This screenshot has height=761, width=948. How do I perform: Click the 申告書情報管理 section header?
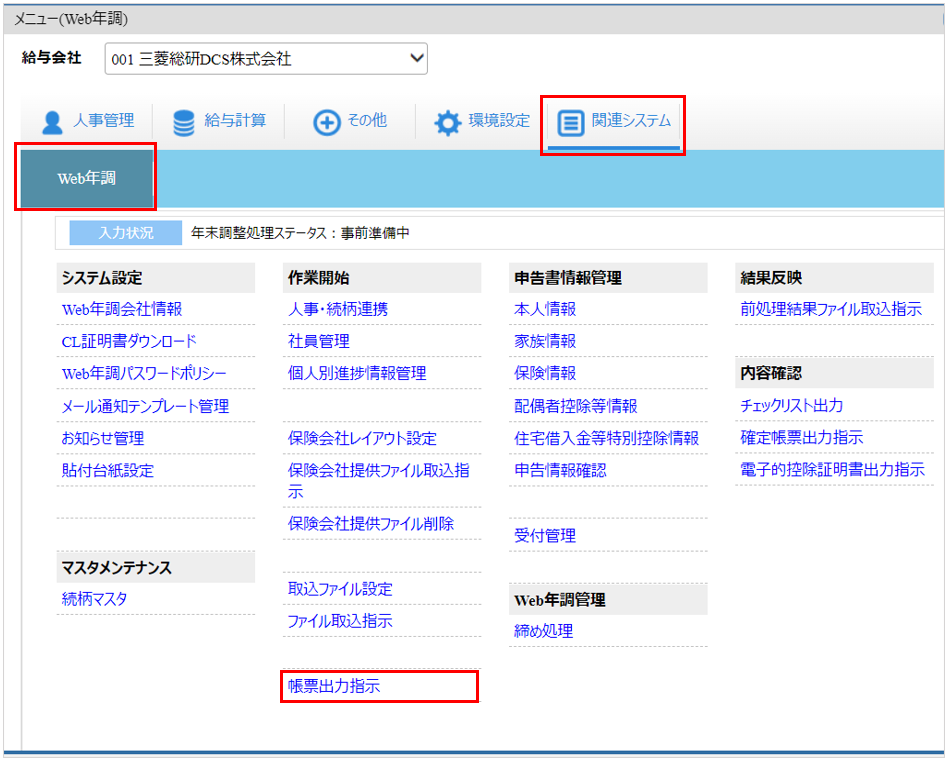tap(608, 278)
